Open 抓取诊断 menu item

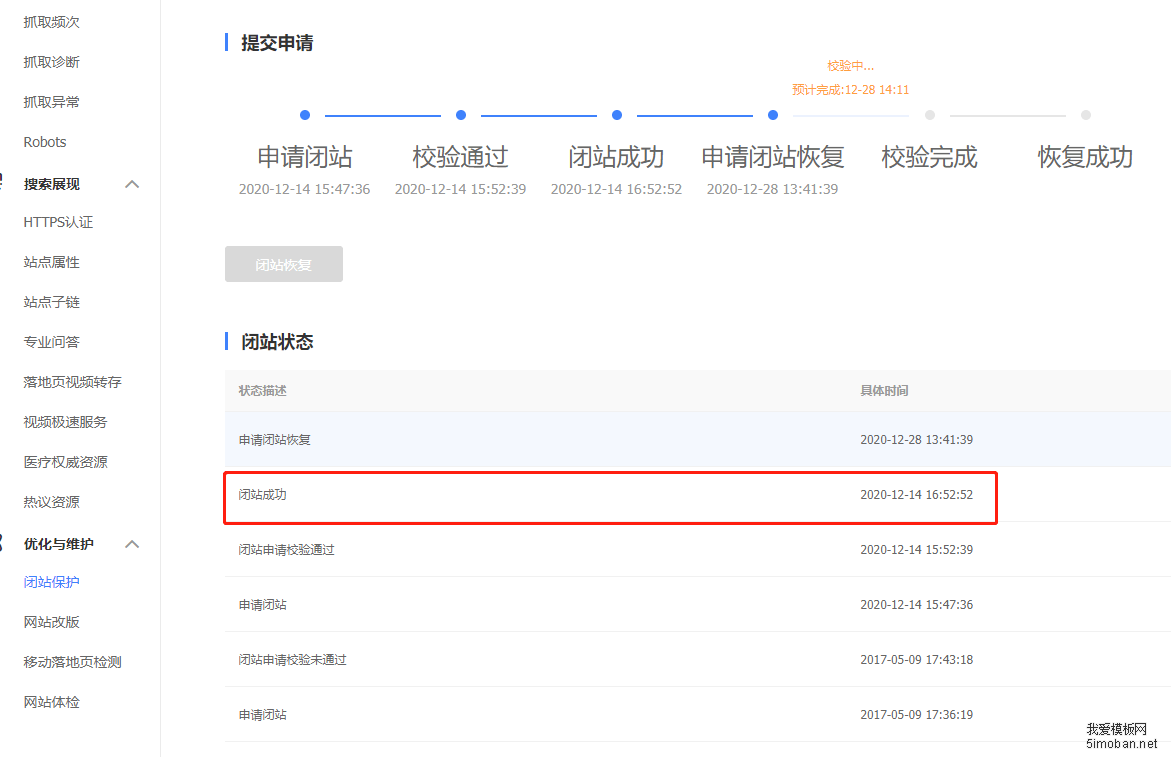click(51, 62)
